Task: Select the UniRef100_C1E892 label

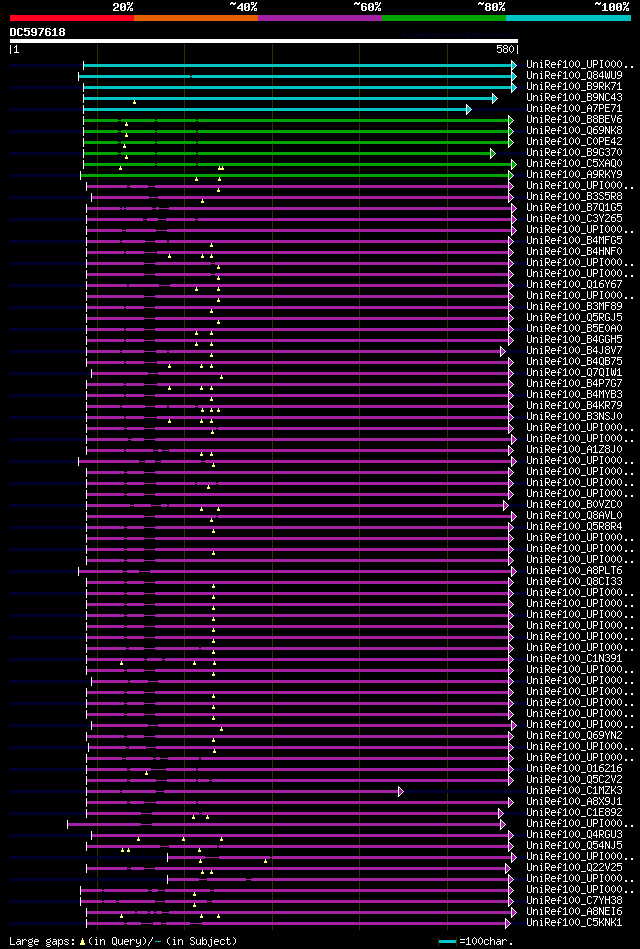Action: pyautogui.click(x=574, y=812)
